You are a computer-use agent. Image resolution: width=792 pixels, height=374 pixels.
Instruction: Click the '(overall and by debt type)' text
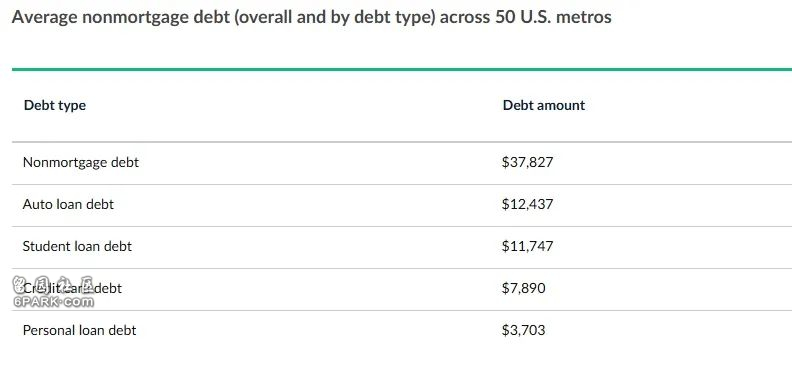[337, 18]
